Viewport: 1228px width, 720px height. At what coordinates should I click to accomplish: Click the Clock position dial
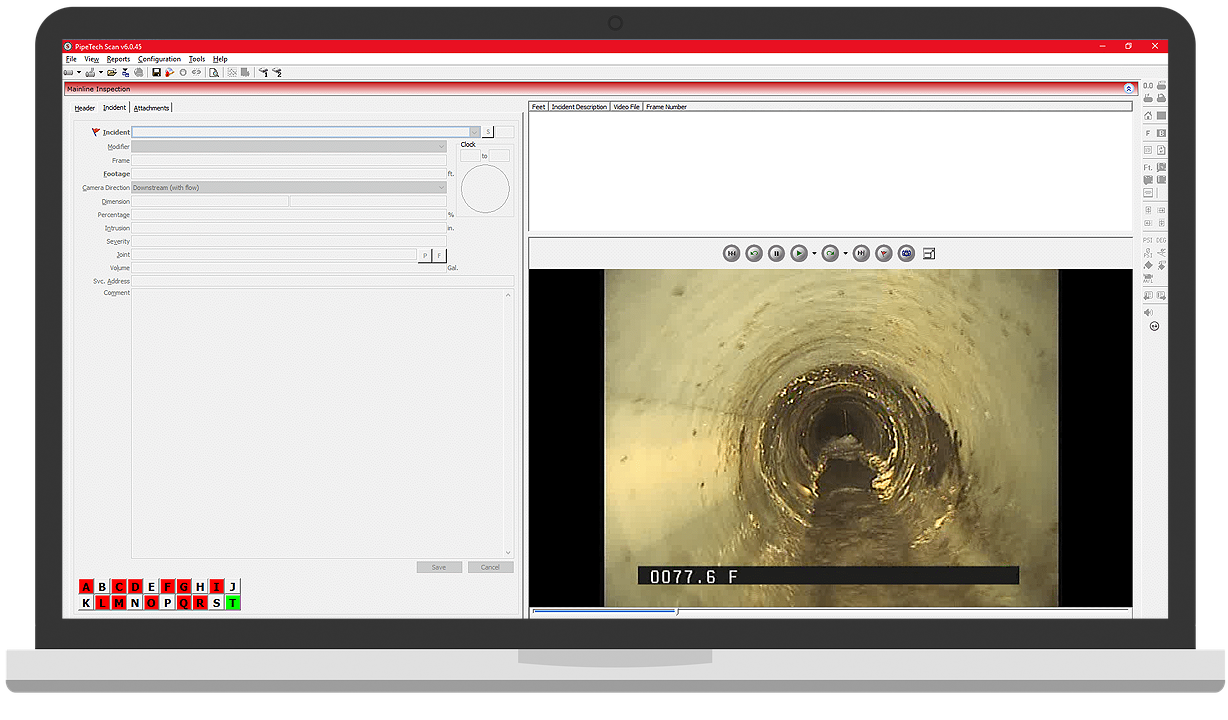point(485,189)
